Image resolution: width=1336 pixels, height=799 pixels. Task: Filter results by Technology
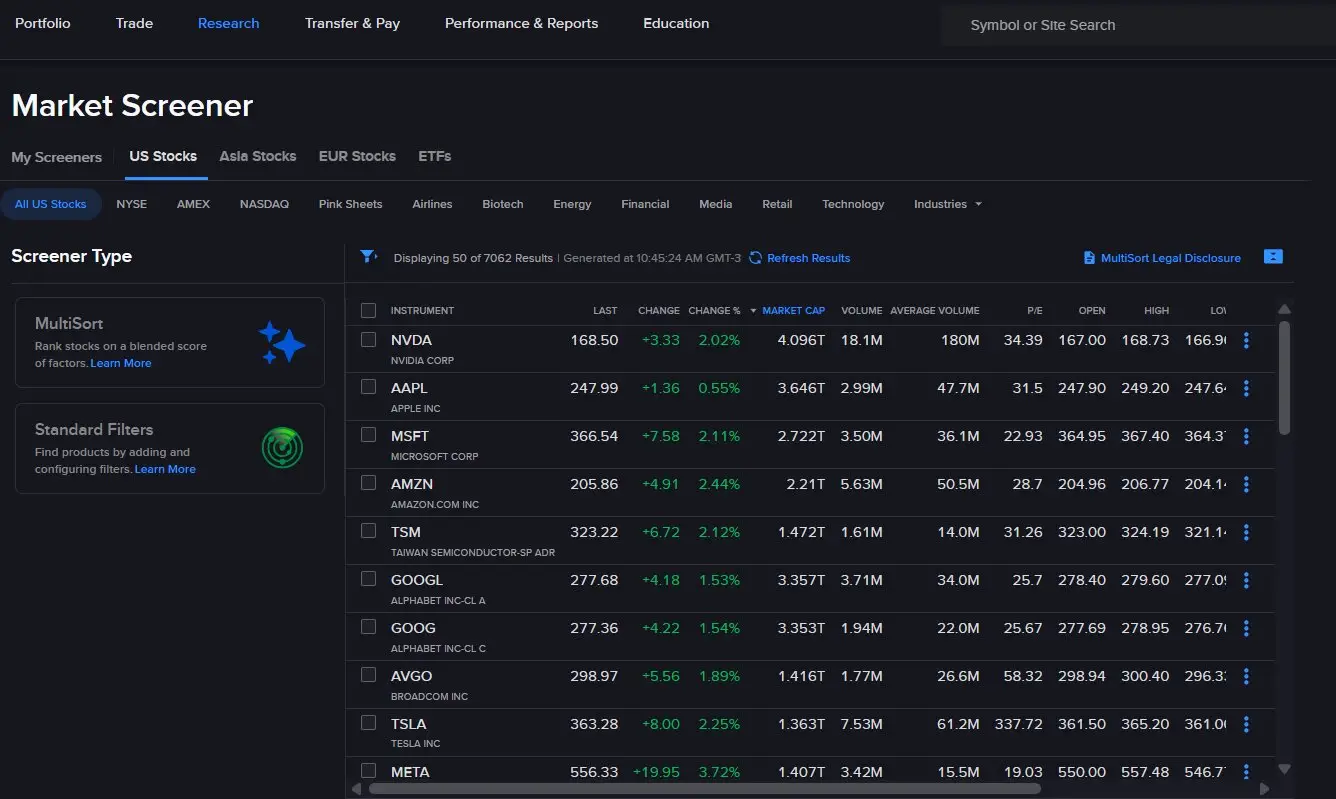853,204
